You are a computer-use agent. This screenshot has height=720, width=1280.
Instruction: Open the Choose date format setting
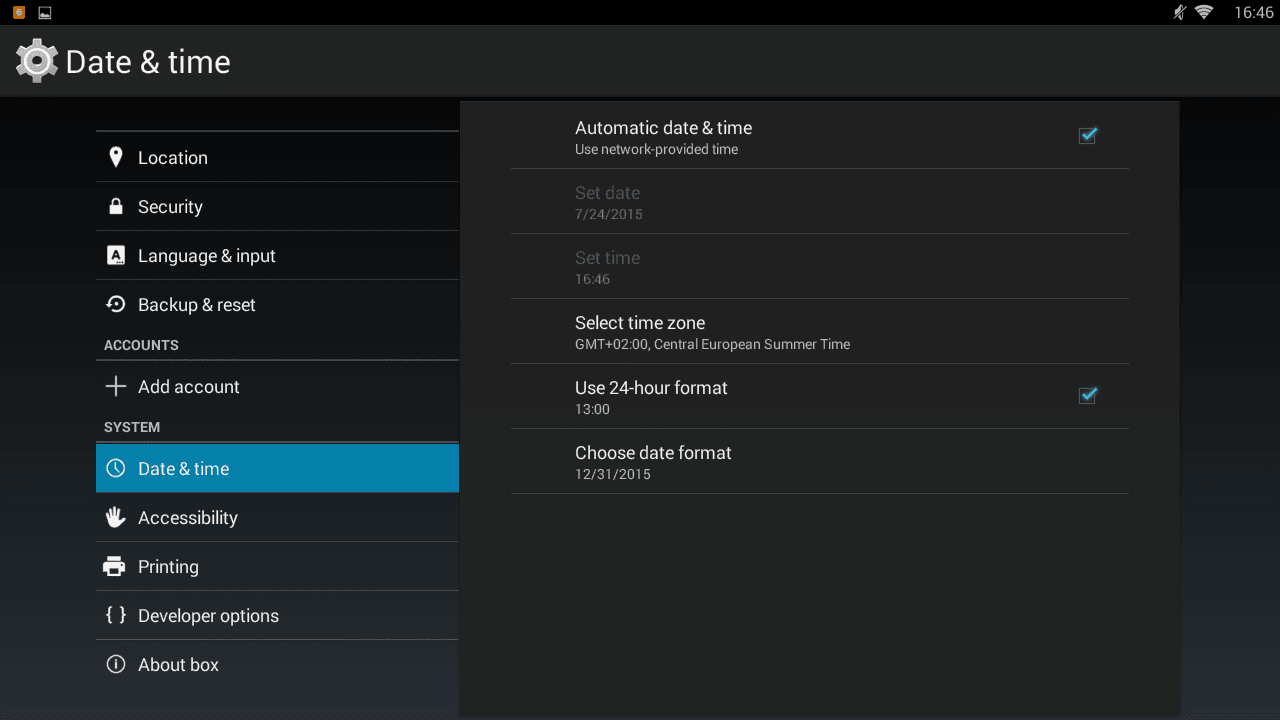point(820,461)
